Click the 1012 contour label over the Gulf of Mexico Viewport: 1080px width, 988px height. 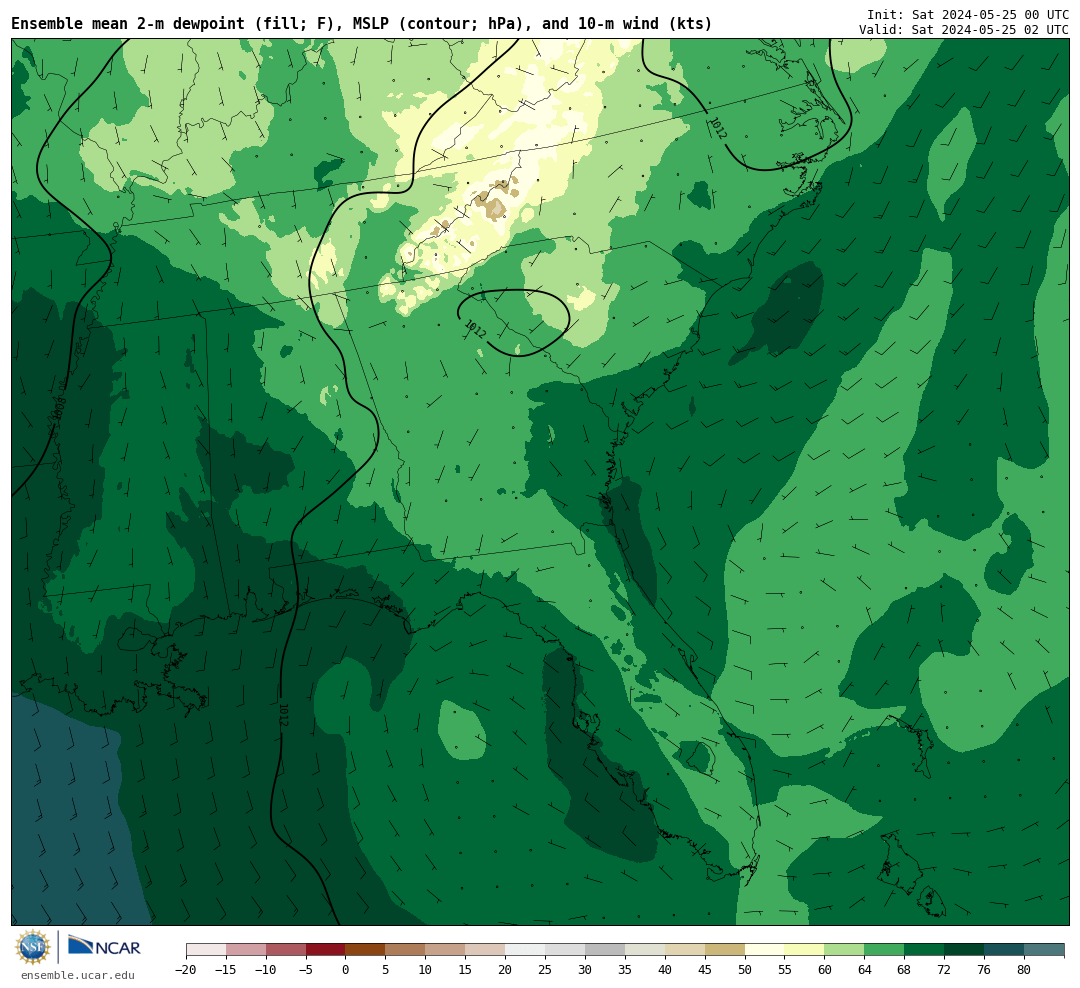pyautogui.click(x=282, y=714)
